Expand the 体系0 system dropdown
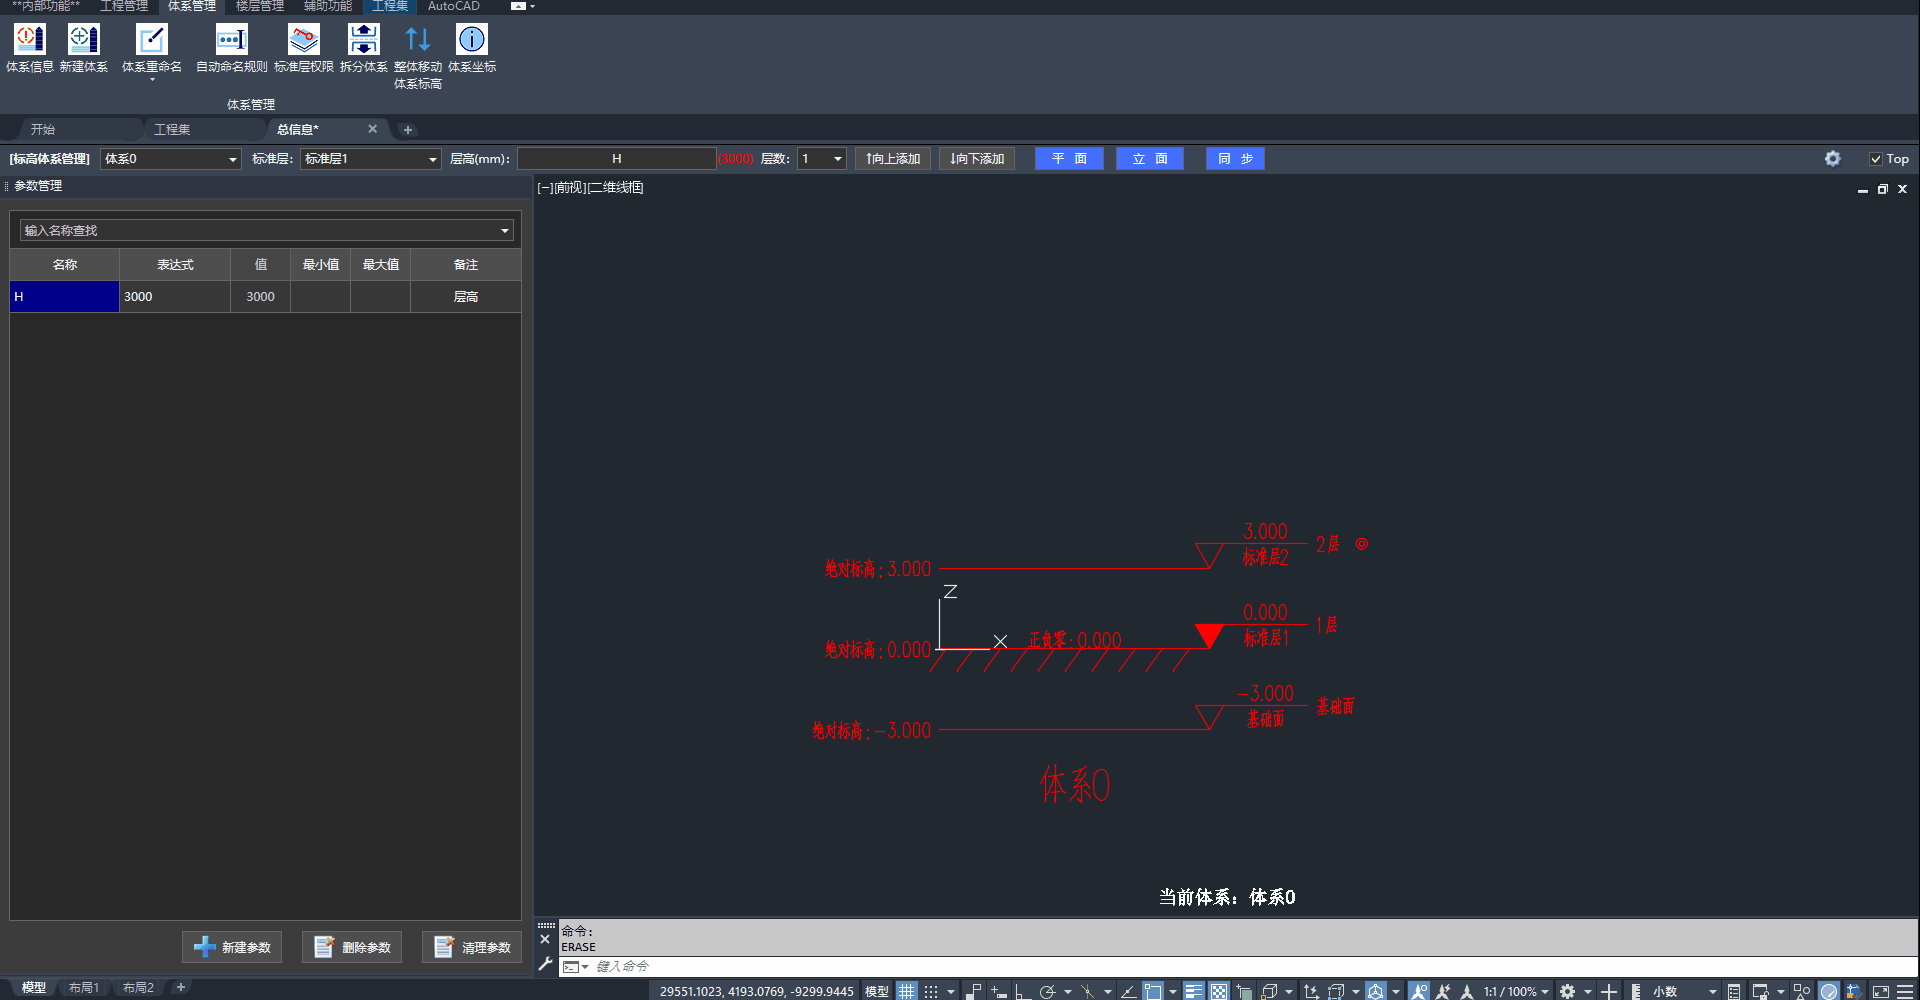This screenshot has width=1920, height=1000. (x=232, y=159)
